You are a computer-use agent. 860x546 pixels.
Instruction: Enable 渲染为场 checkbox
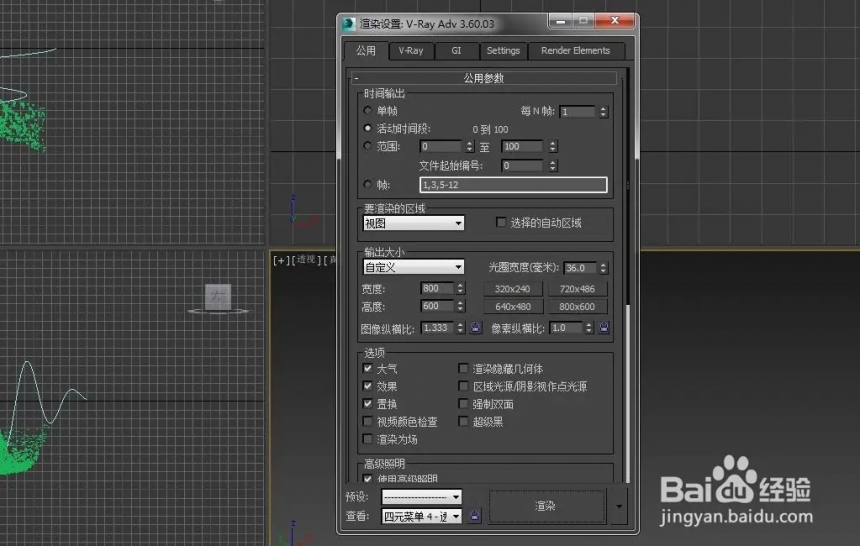click(x=367, y=439)
